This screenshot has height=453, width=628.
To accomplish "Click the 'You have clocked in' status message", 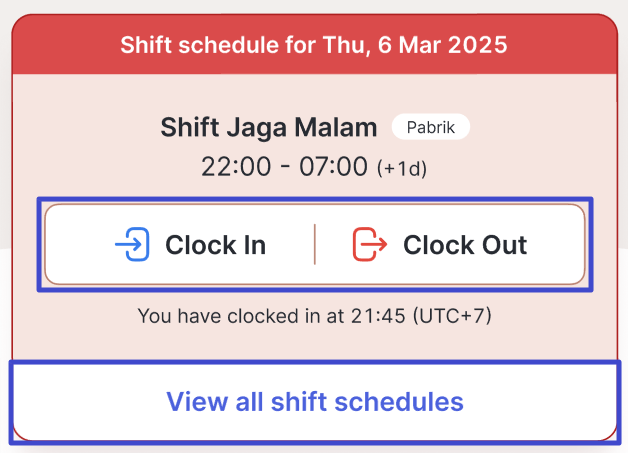I will tap(314, 317).
